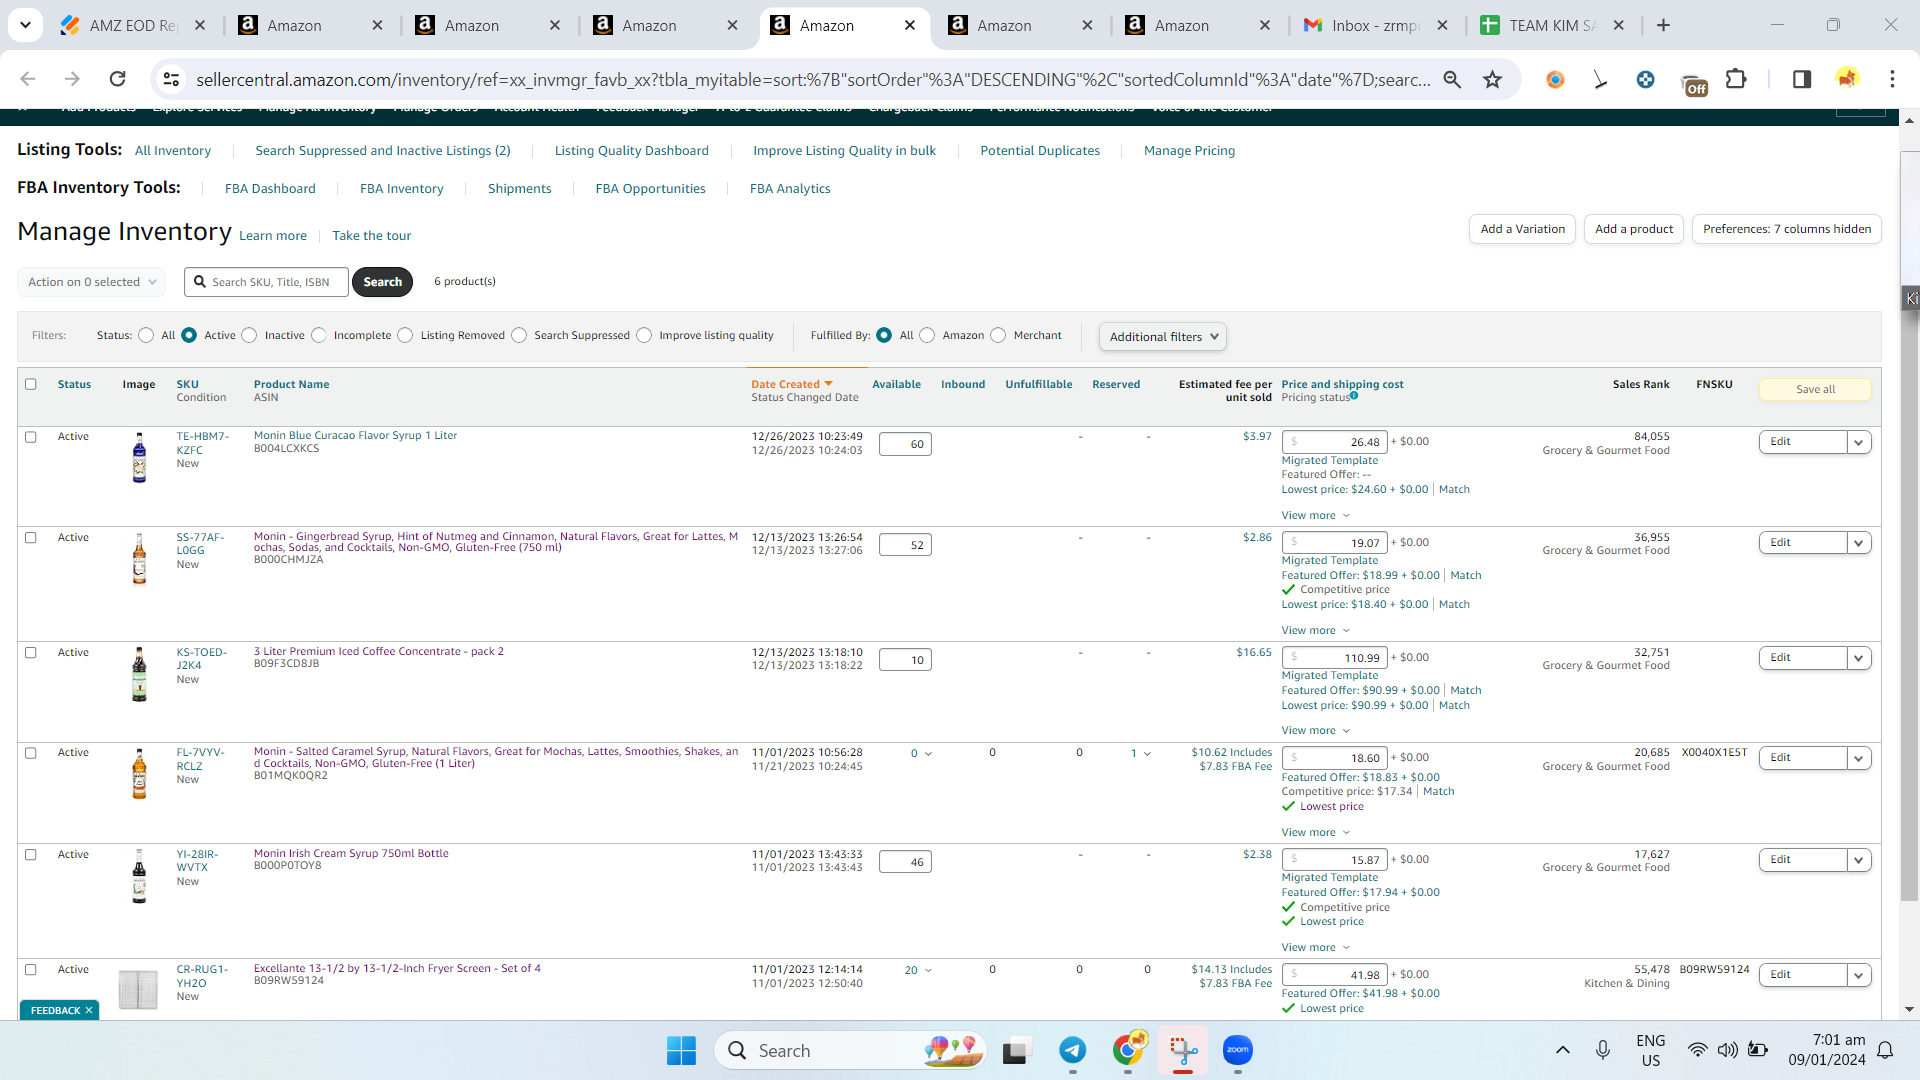
Task: Select the All status filter
Action: 146,335
